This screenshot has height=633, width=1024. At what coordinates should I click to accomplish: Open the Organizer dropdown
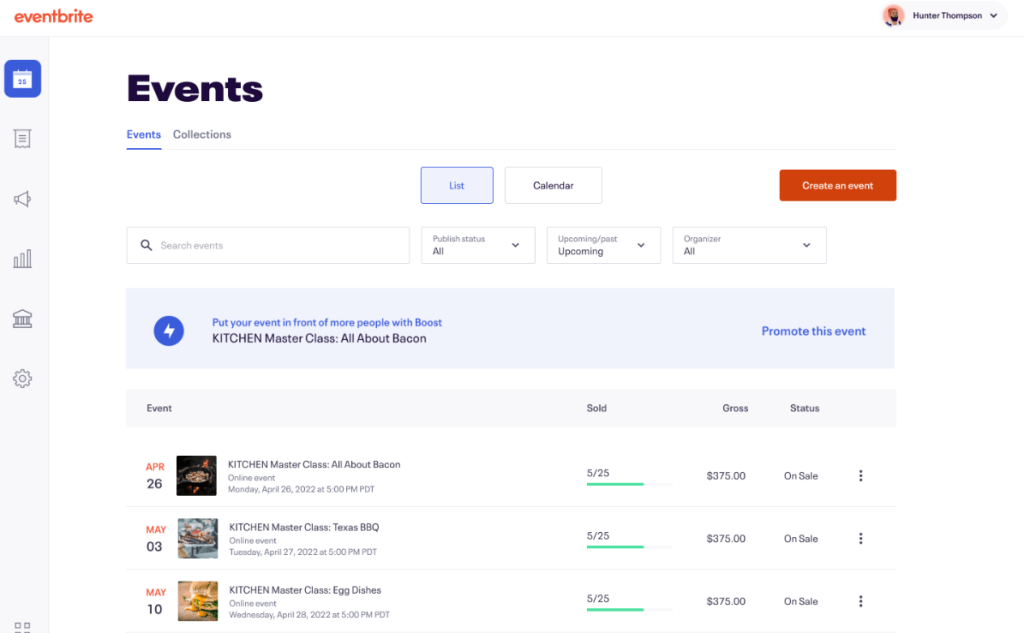point(749,245)
